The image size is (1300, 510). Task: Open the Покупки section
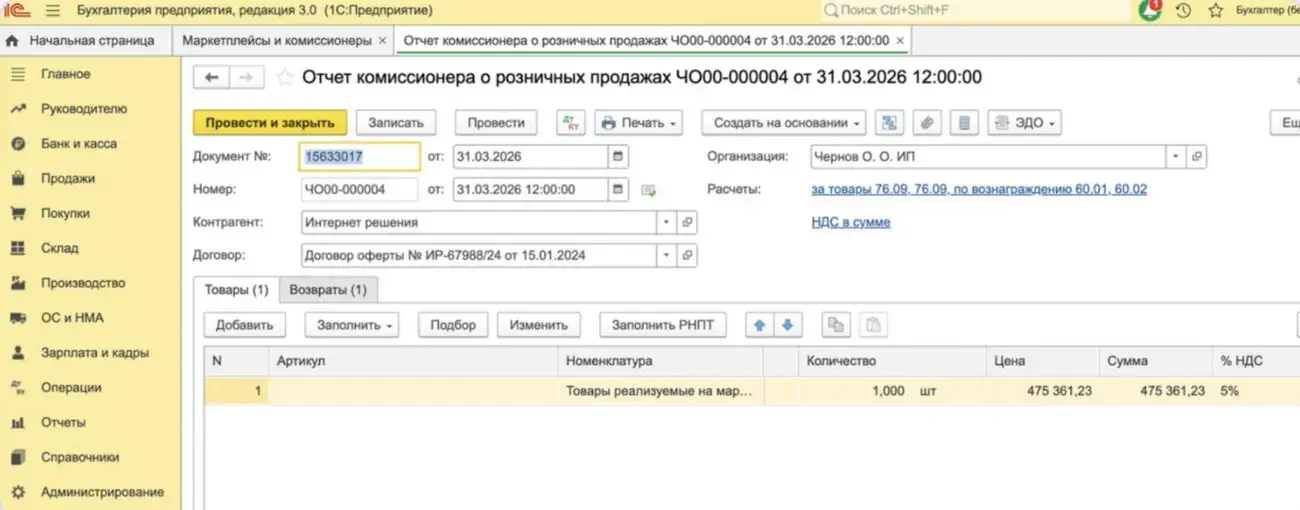[65, 214]
